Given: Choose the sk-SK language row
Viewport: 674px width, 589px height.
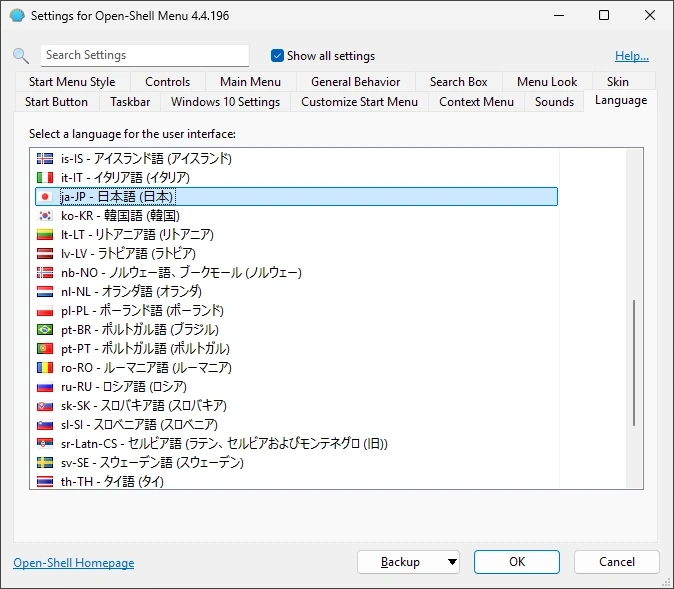Looking at the screenshot, I should coord(297,405).
